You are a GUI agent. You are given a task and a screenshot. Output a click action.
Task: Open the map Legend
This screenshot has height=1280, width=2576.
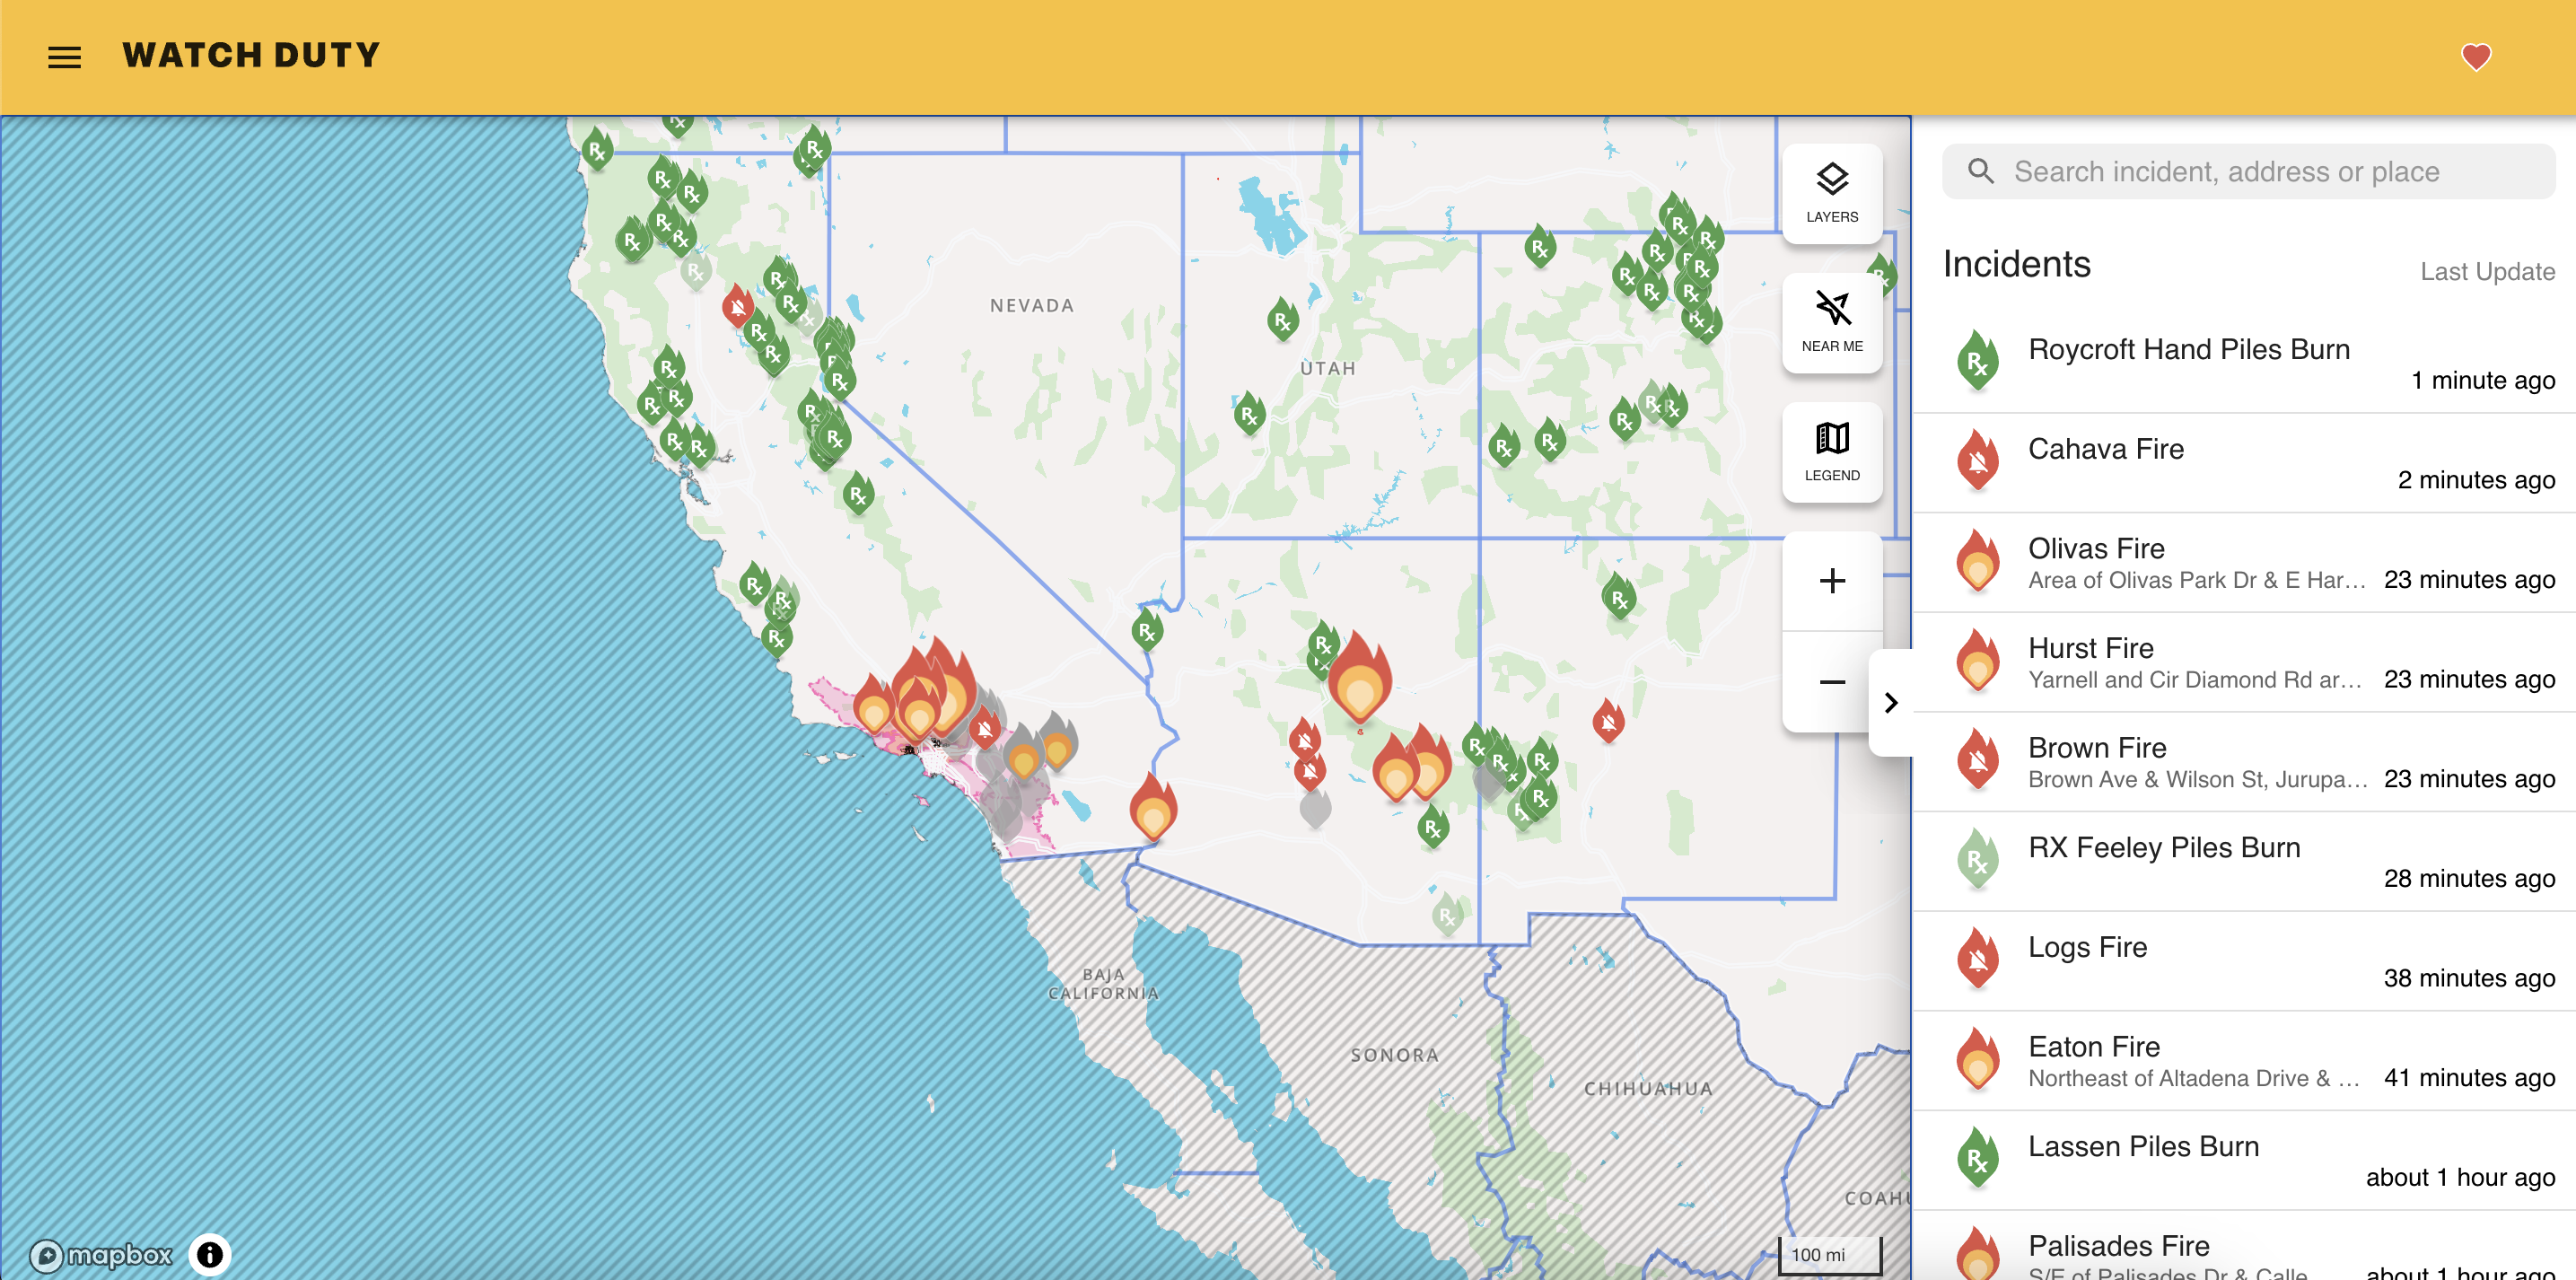(x=1831, y=452)
